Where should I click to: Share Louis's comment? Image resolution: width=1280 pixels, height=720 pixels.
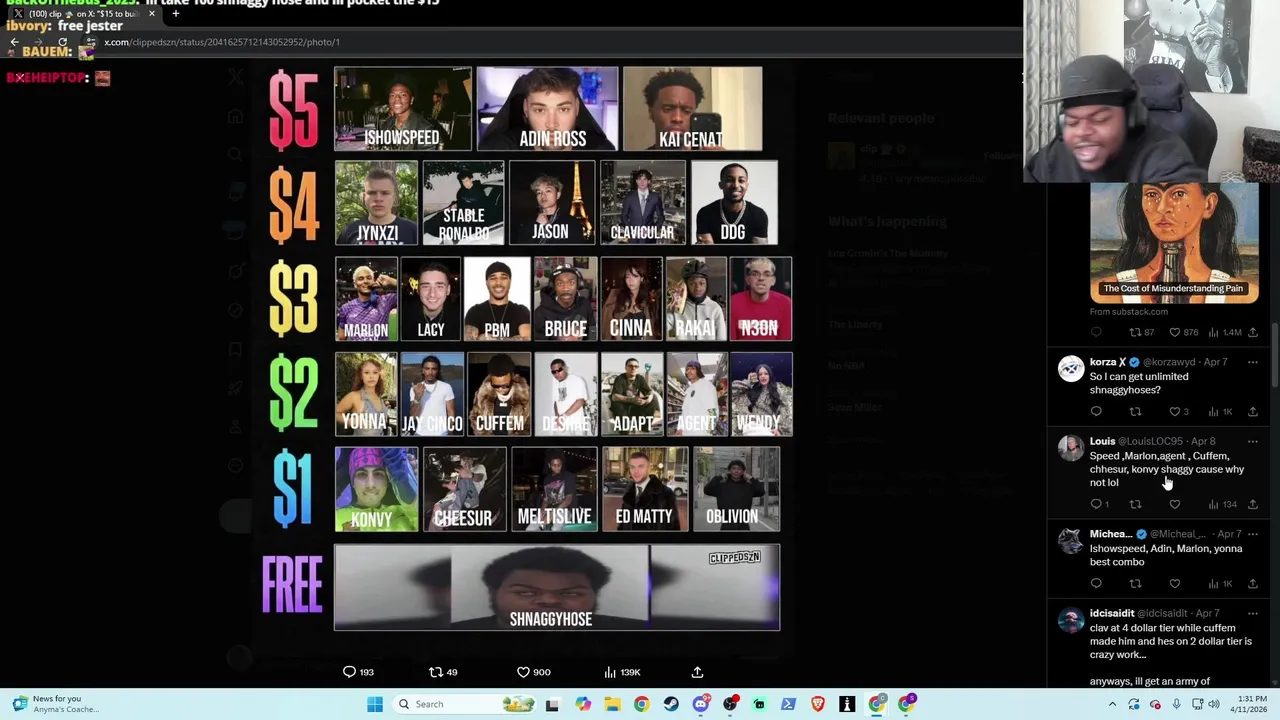tap(1253, 504)
